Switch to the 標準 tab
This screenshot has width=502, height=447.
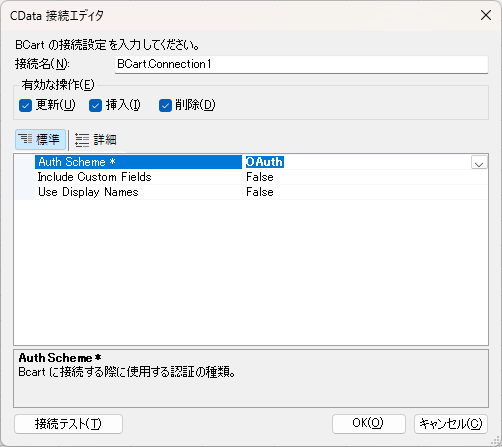click(x=40, y=139)
